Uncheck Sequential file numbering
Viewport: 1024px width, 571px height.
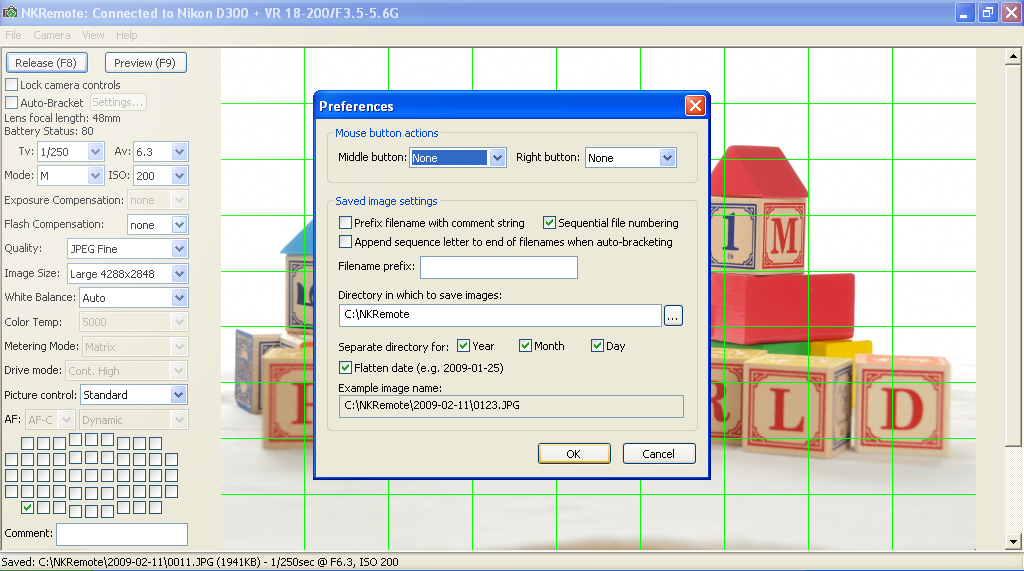(549, 223)
